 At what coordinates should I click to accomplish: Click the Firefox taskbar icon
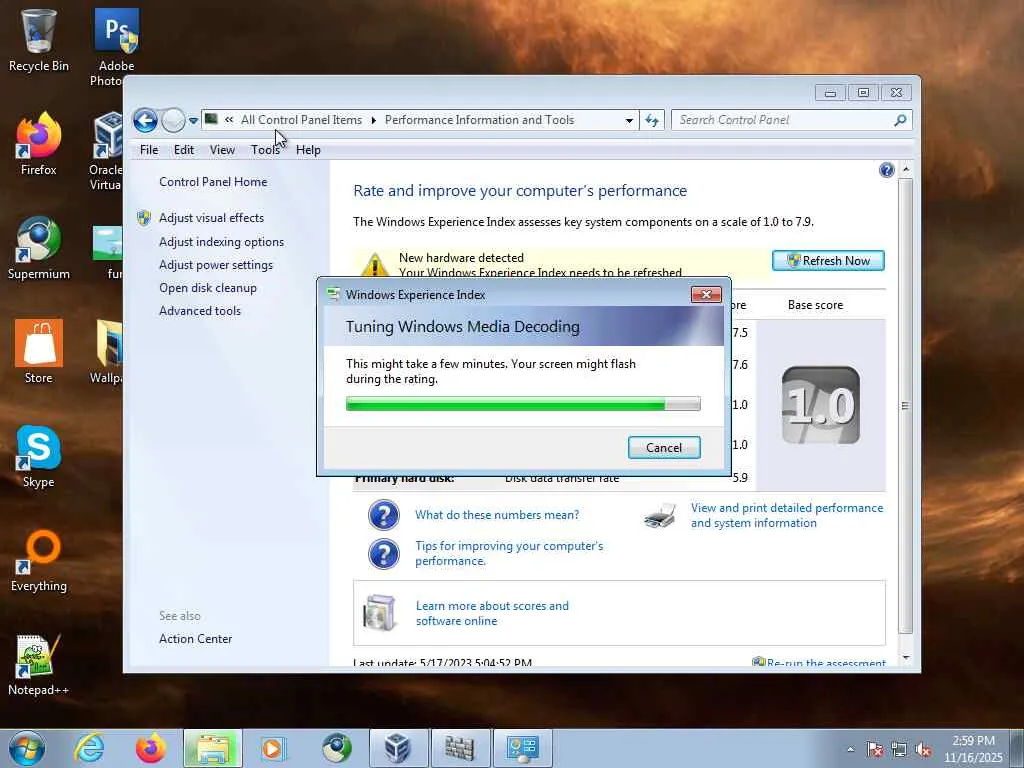click(x=151, y=748)
